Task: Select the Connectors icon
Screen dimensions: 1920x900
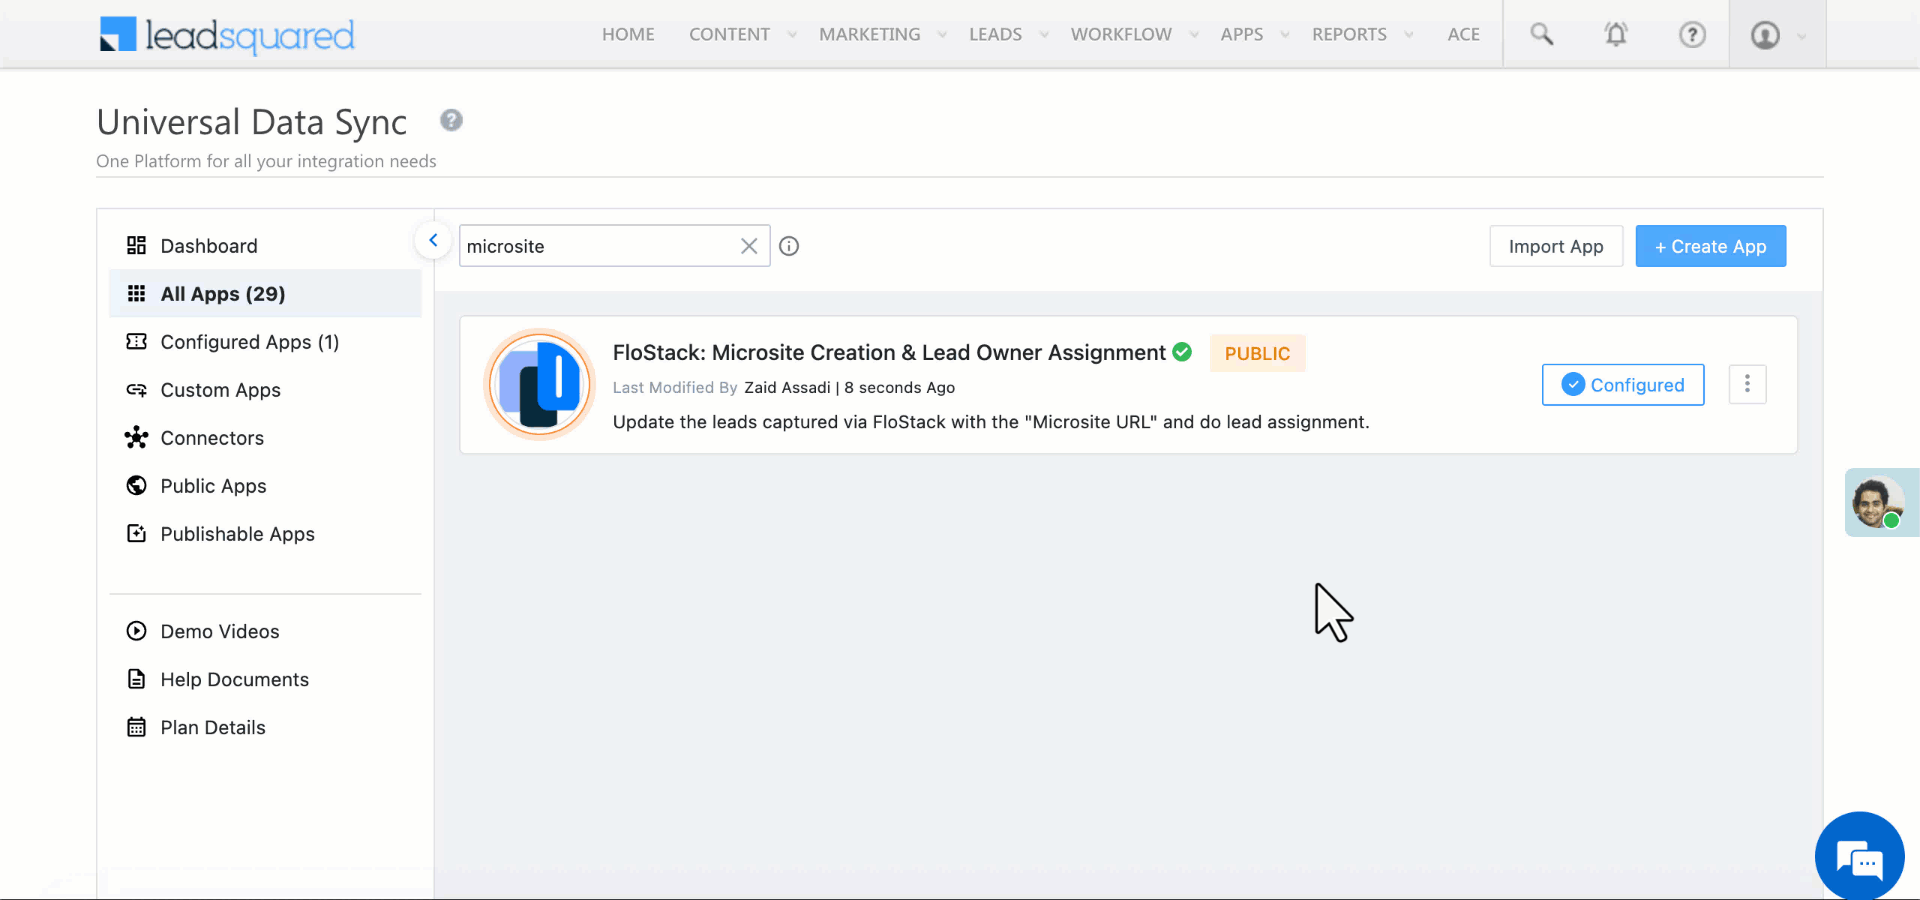Action: click(x=137, y=438)
